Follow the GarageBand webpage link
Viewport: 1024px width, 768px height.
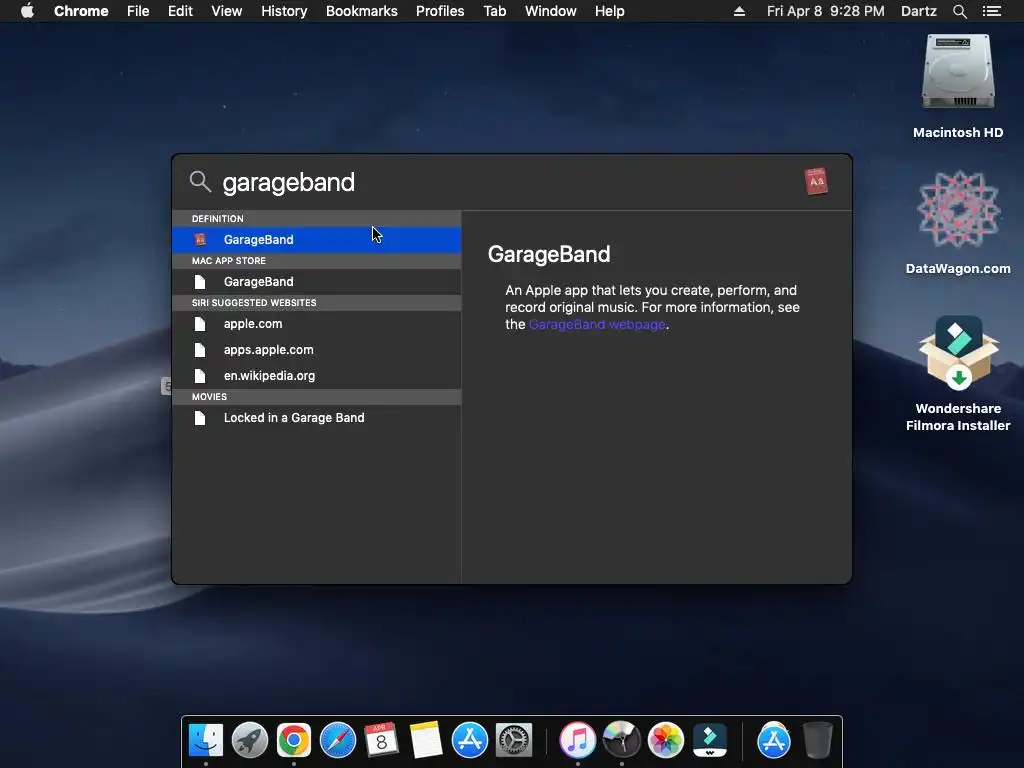(x=597, y=325)
